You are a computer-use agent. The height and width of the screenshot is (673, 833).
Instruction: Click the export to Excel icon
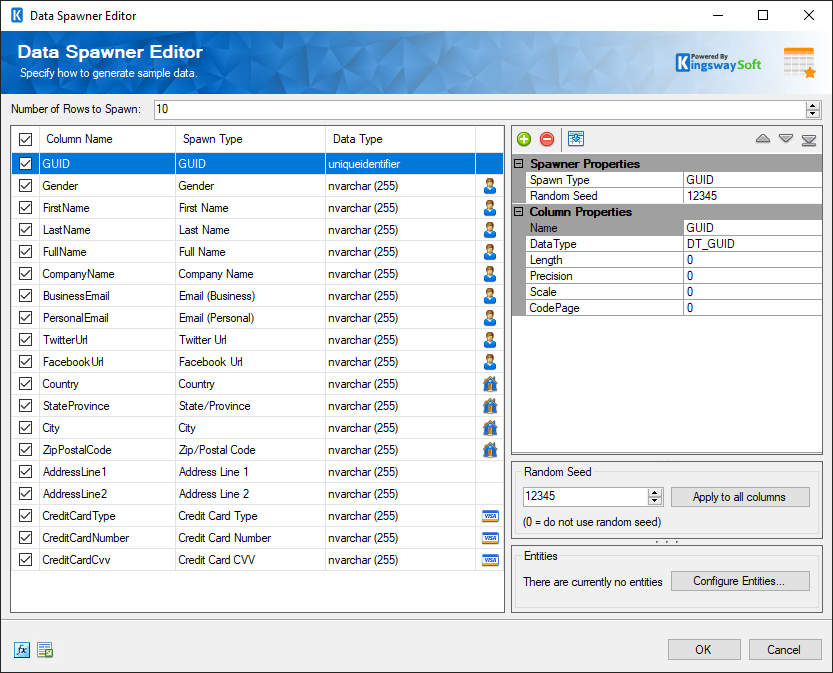(44, 650)
